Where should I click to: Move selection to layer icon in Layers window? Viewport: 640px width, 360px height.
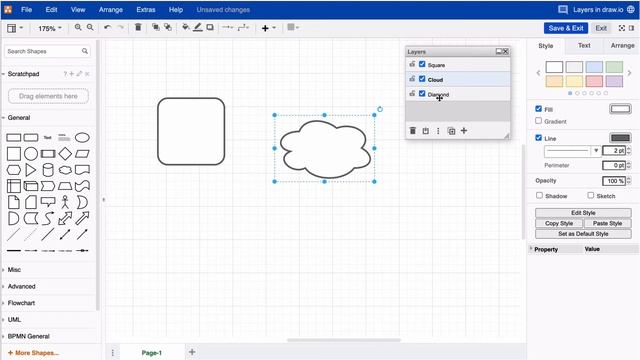coord(425,131)
